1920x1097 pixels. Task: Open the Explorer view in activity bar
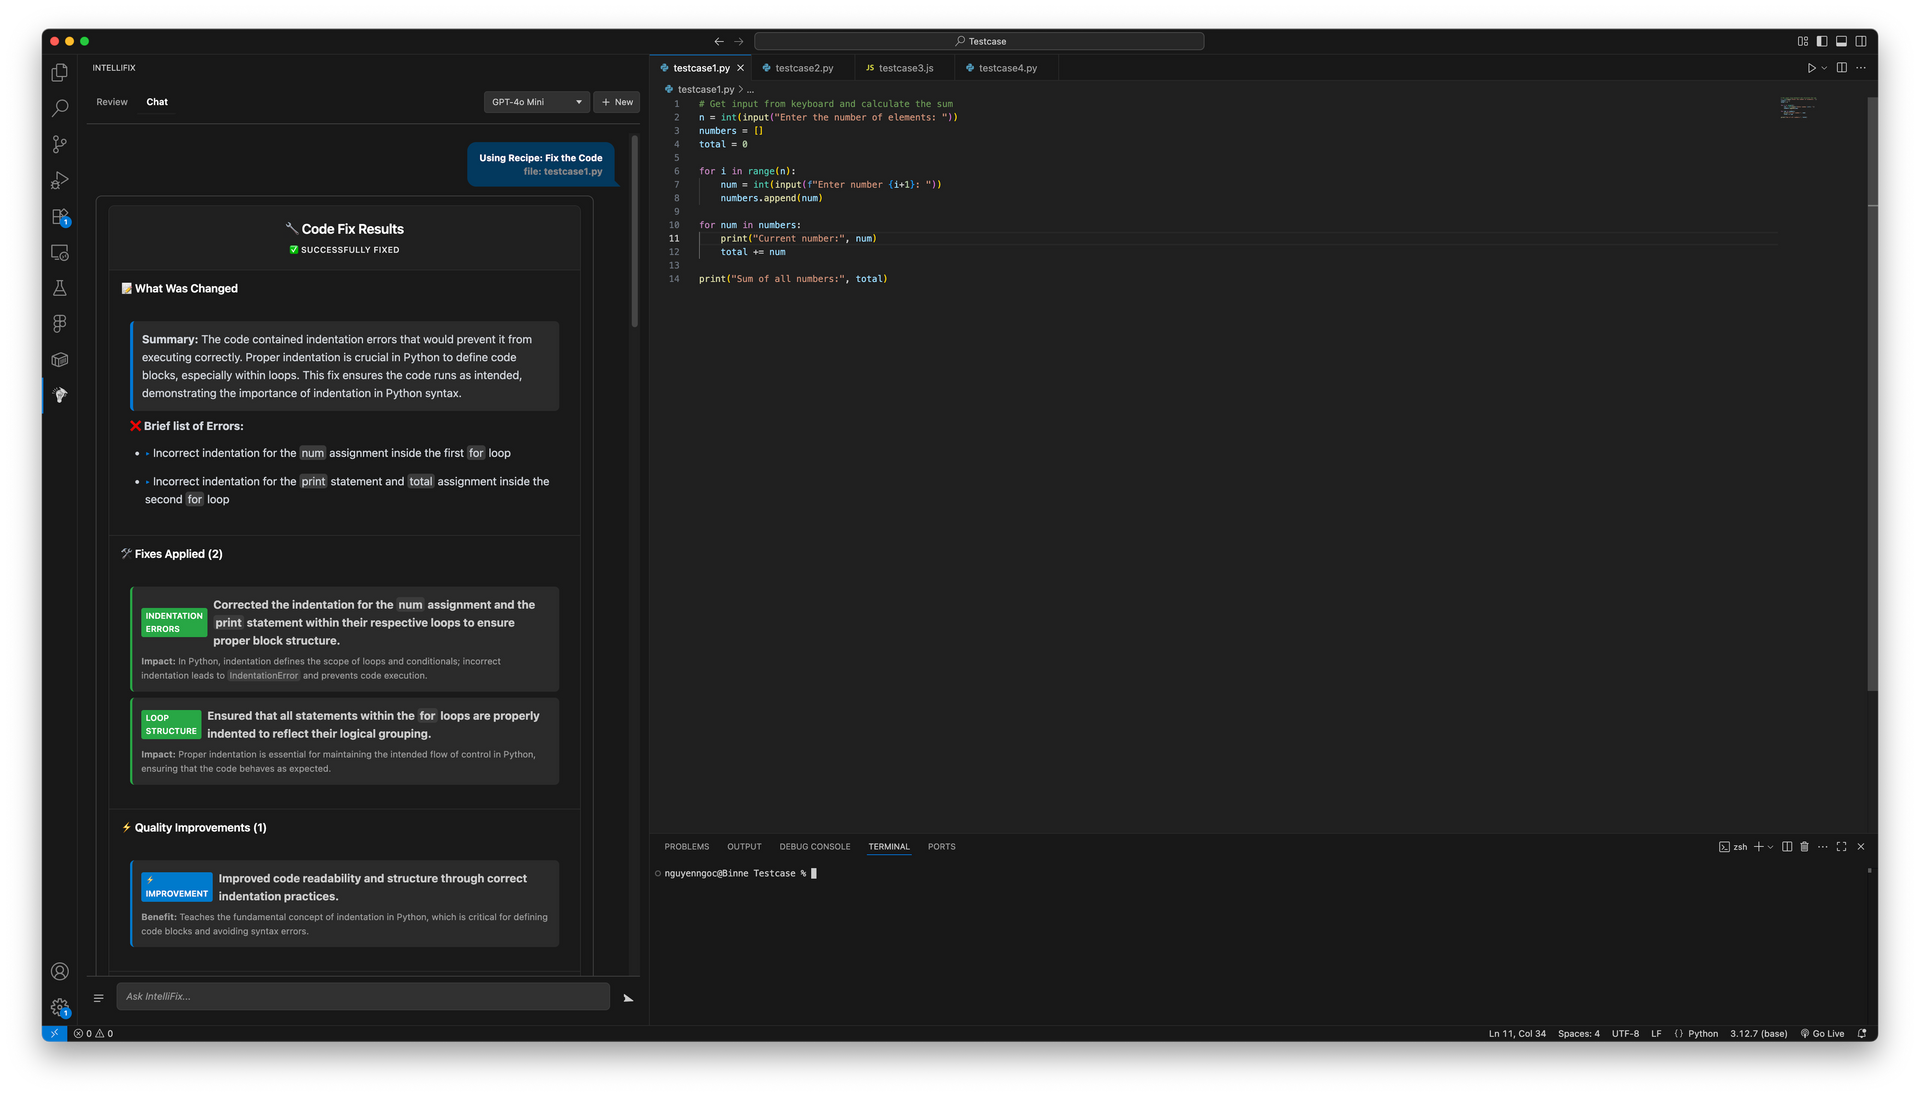[x=60, y=73]
